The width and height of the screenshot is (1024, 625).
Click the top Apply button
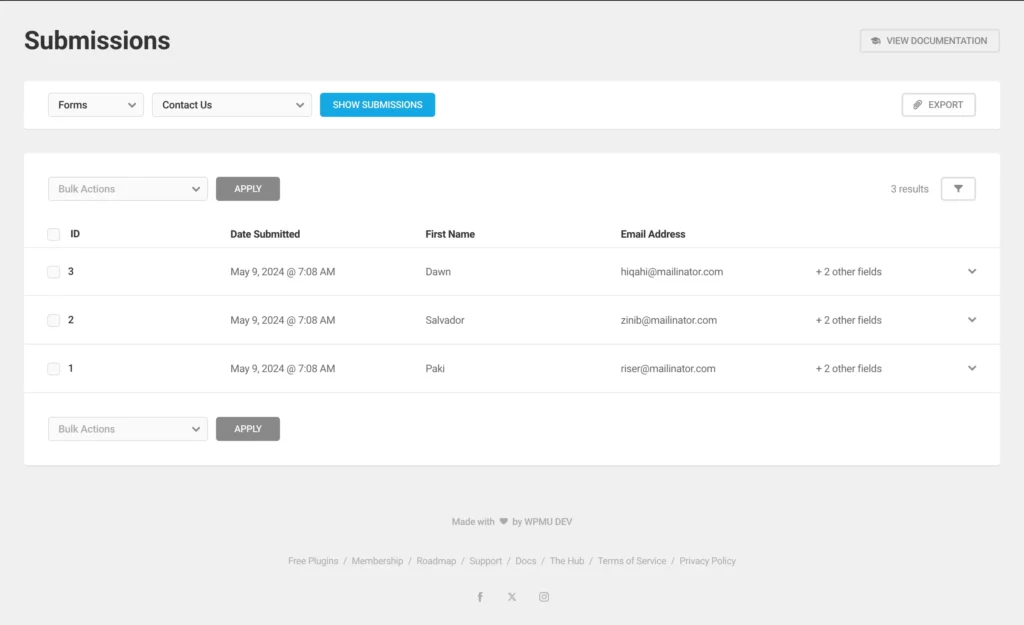tap(248, 189)
